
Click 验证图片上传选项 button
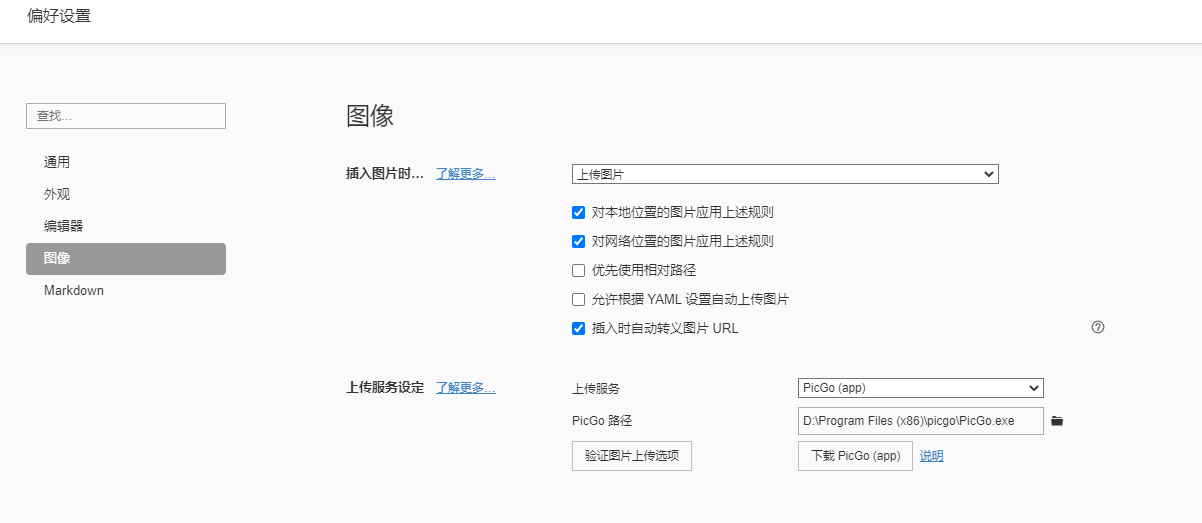click(x=632, y=455)
